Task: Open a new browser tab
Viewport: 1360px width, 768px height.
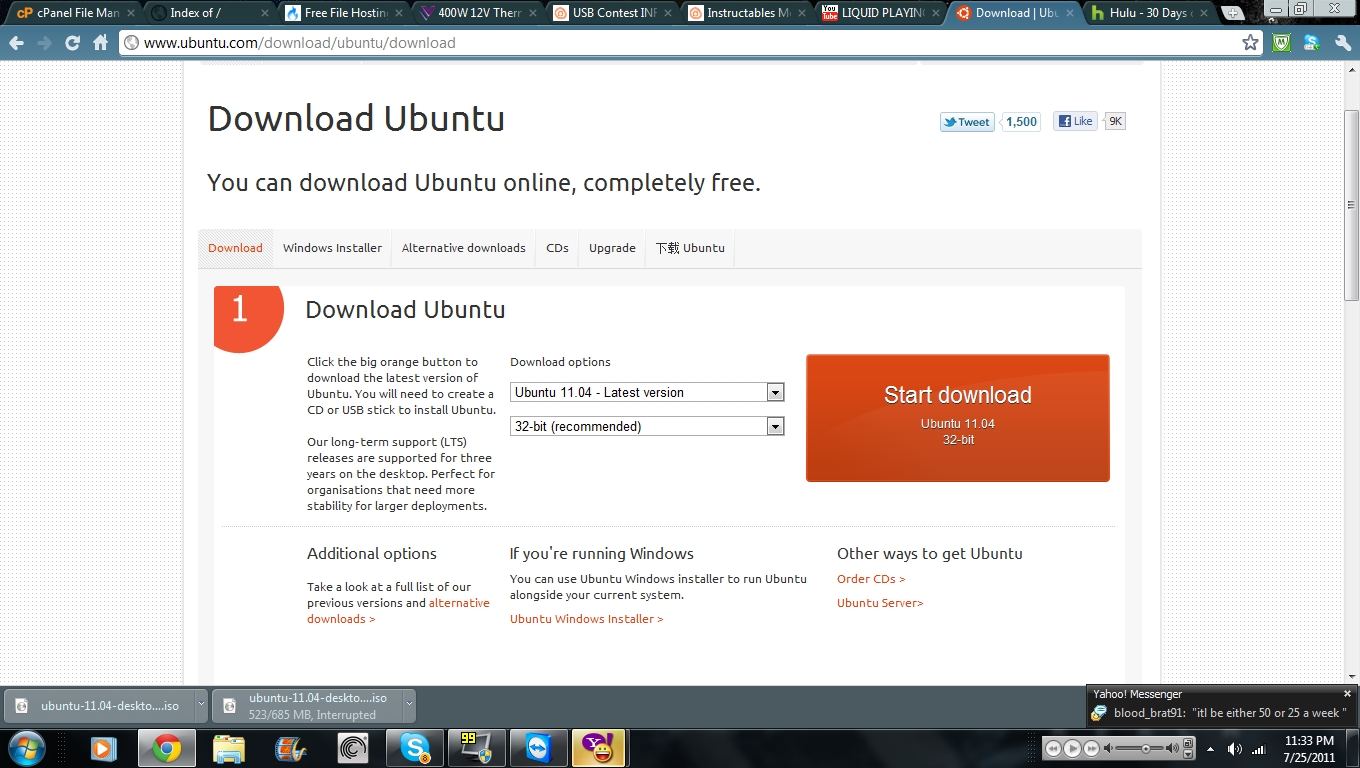Action: pos(1233,14)
